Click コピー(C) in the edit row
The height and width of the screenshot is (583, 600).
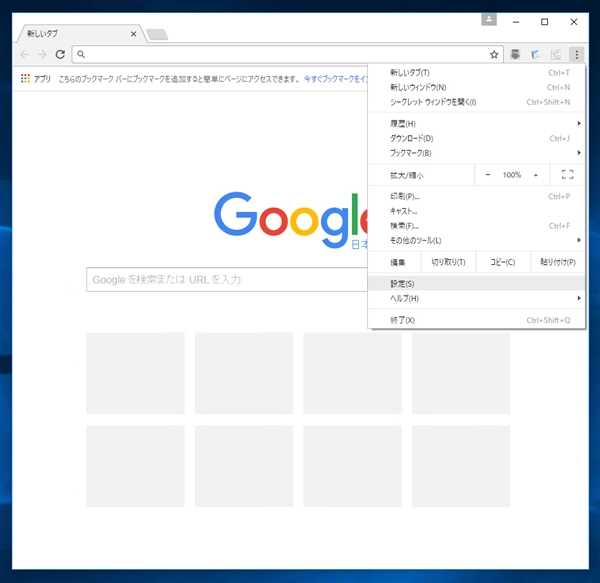click(503, 262)
